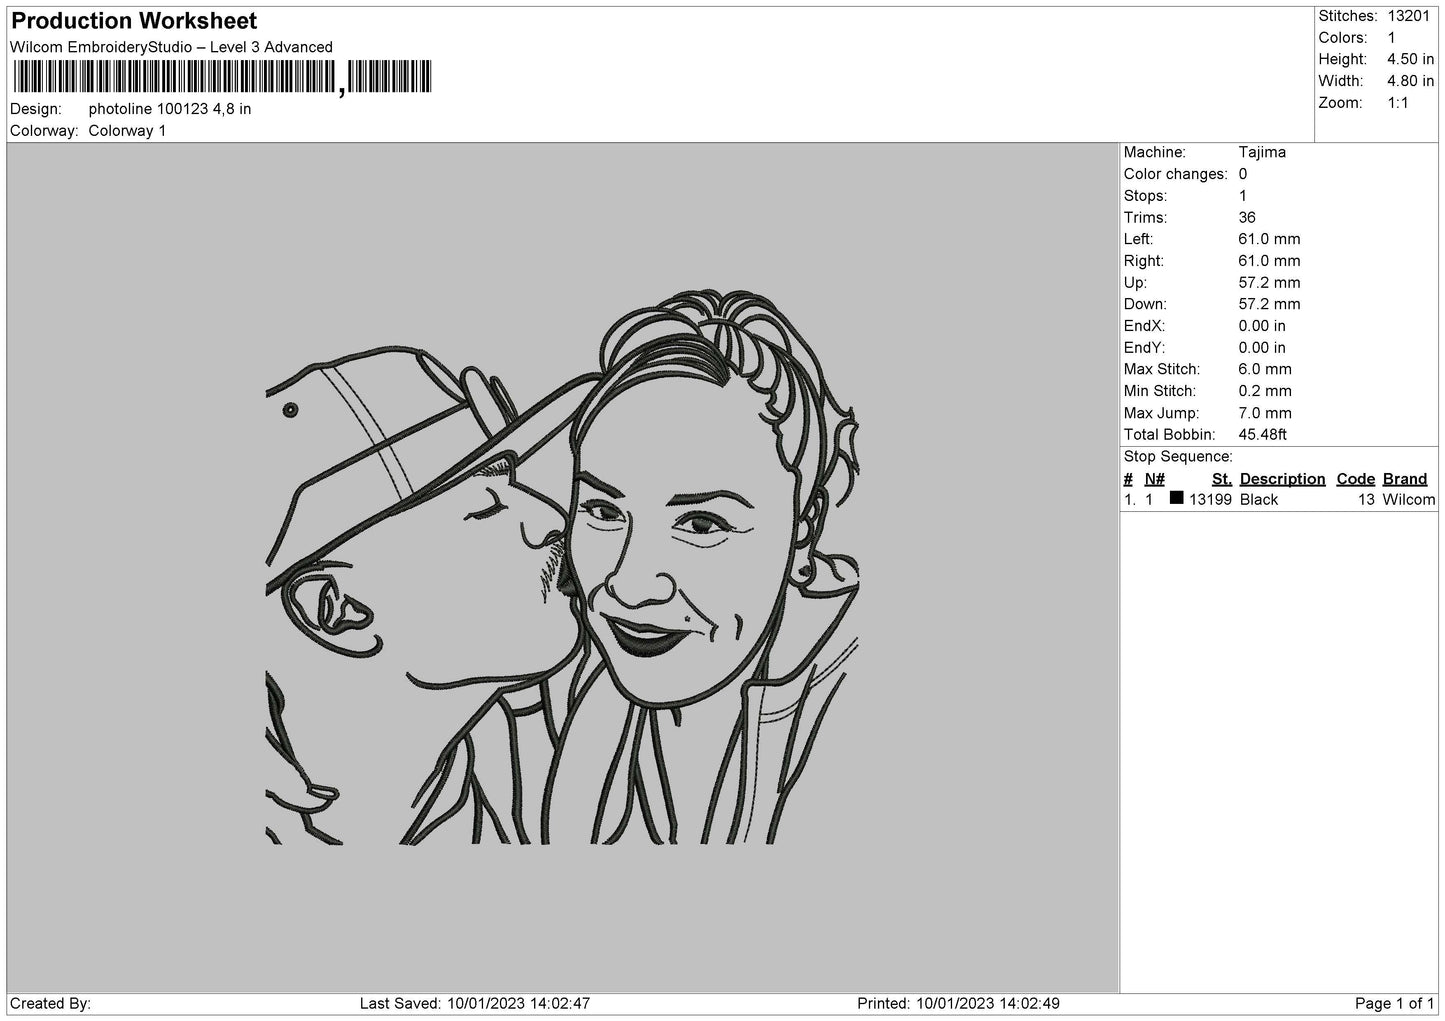
Task: Click the Total Bobbin value 45.48ft
Action: [x=1262, y=434]
